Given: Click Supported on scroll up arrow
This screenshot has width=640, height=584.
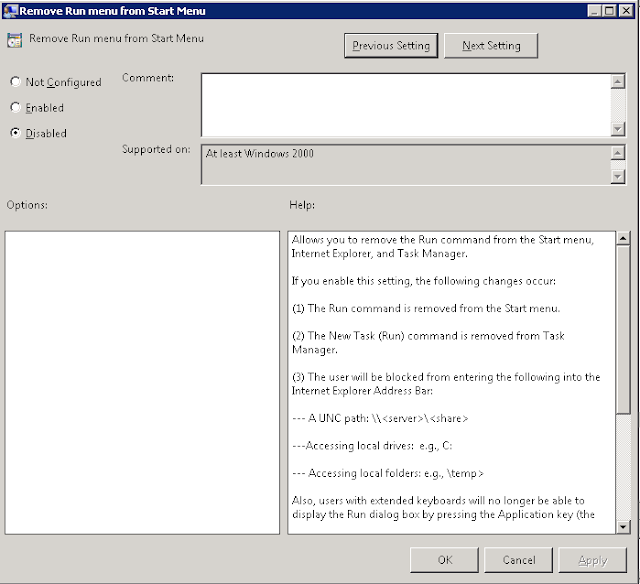Looking at the screenshot, I should point(618,153).
